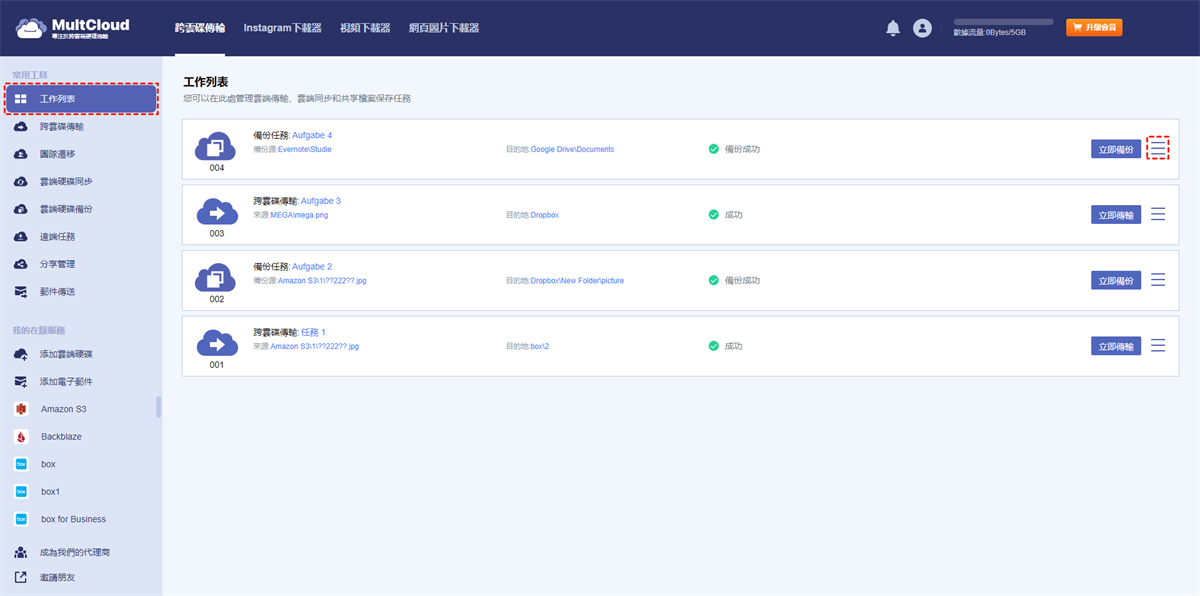Click the backup cloud icon for task 002
The width and height of the screenshot is (1200, 596).
tap(217, 278)
